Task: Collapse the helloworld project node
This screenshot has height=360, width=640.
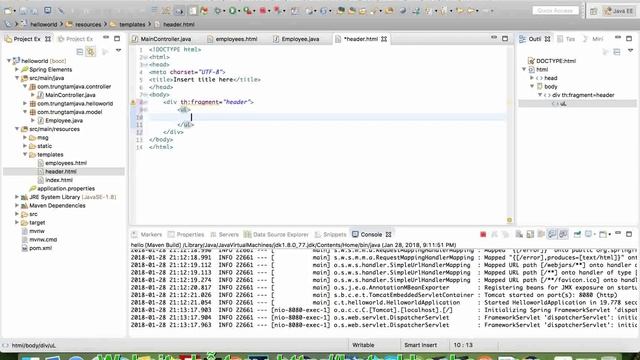Action: tap(9, 61)
